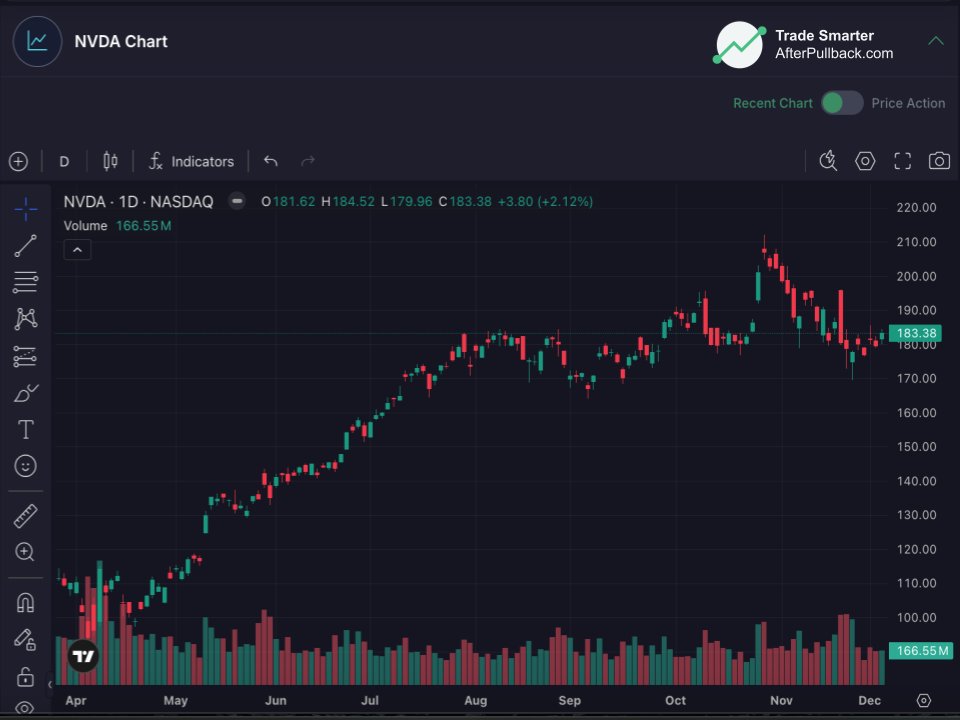960x720 pixels.
Task: Open the TradingView logo link
Action: [x=83, y=656]
